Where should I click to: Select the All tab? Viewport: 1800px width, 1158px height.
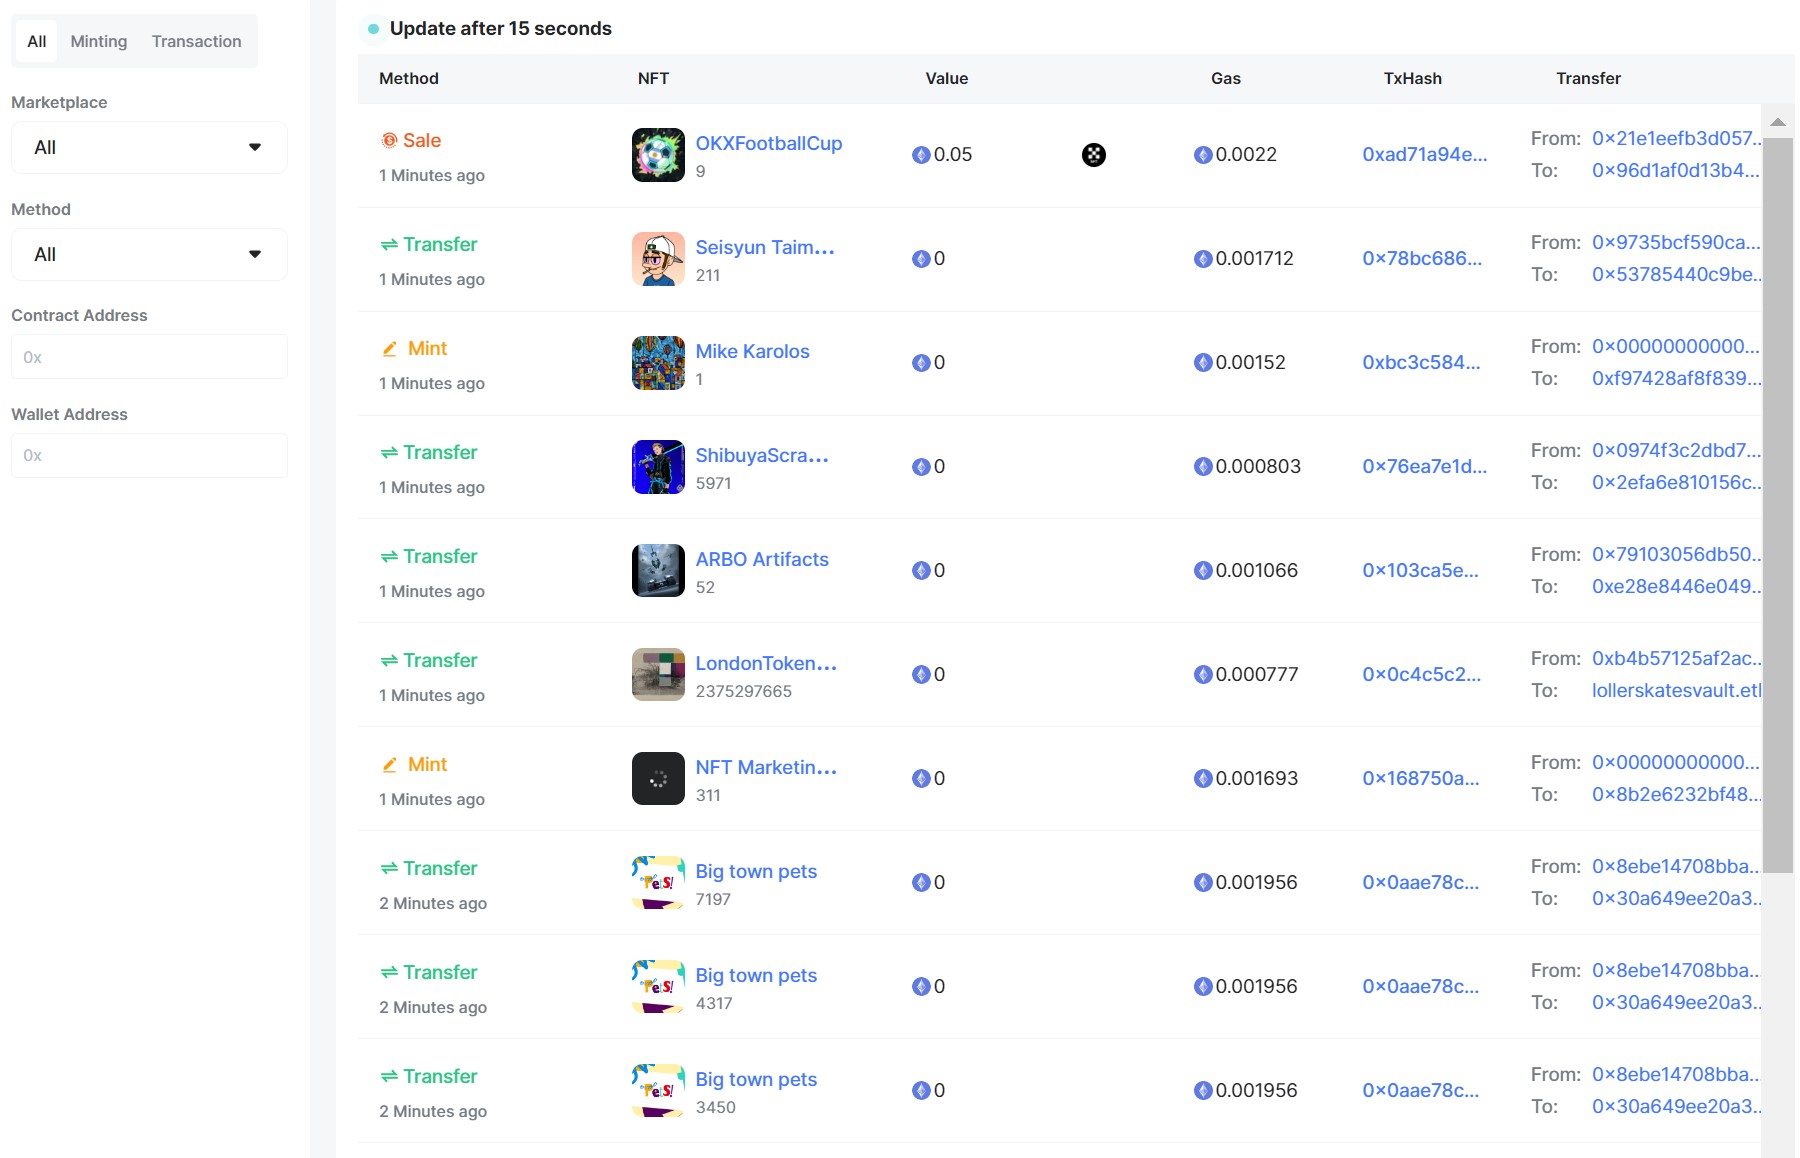[x=37, y=42]
